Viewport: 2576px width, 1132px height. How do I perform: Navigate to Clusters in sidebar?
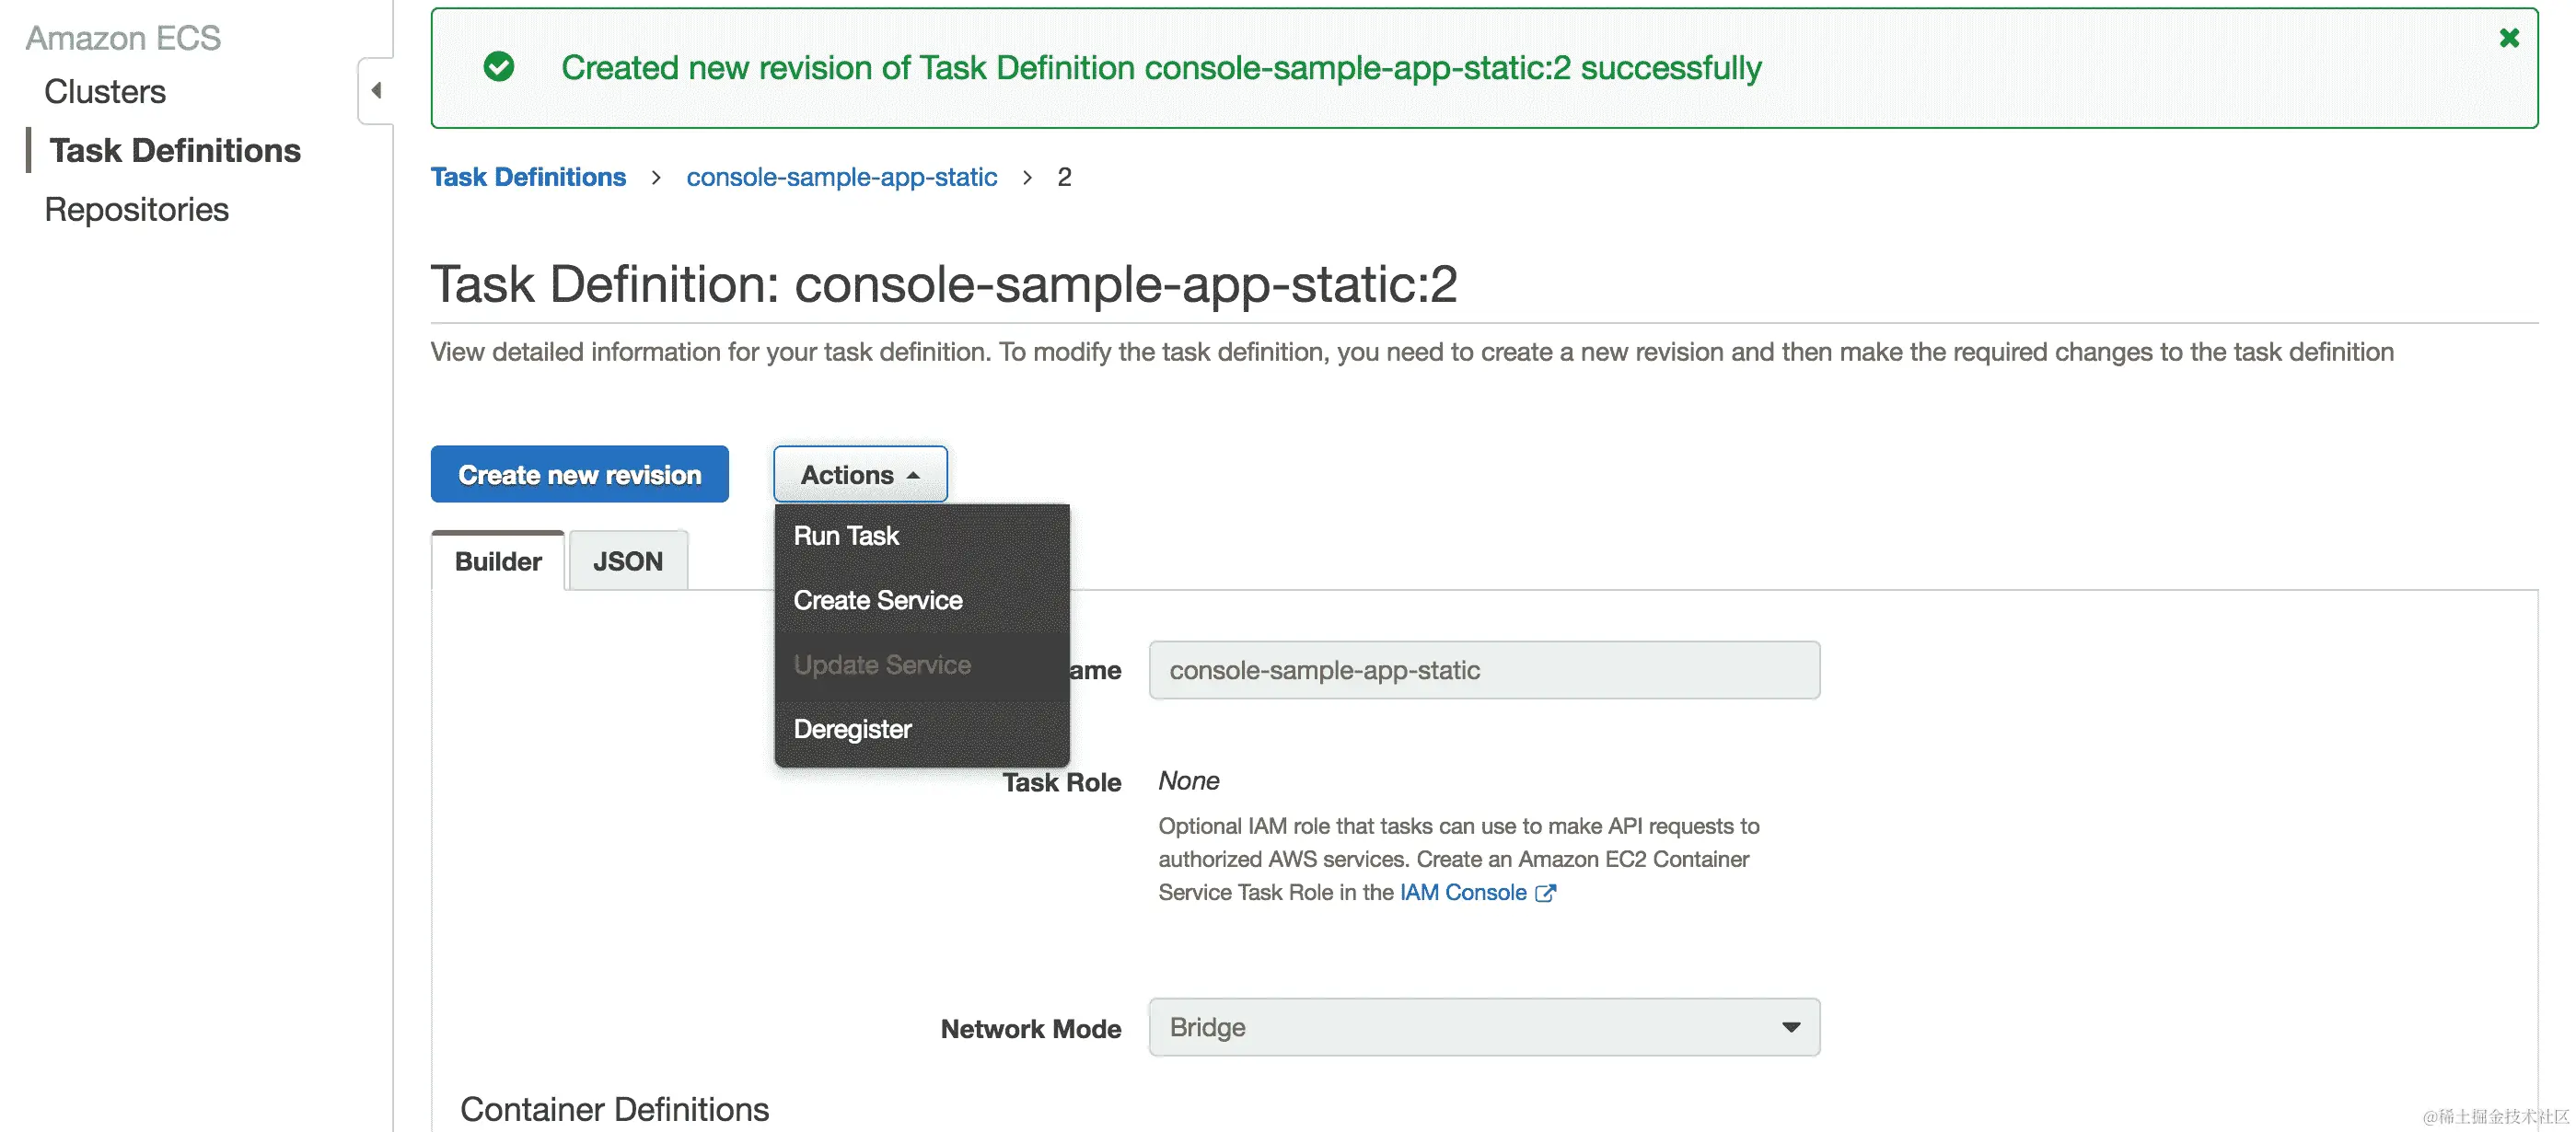click(105, 92)
